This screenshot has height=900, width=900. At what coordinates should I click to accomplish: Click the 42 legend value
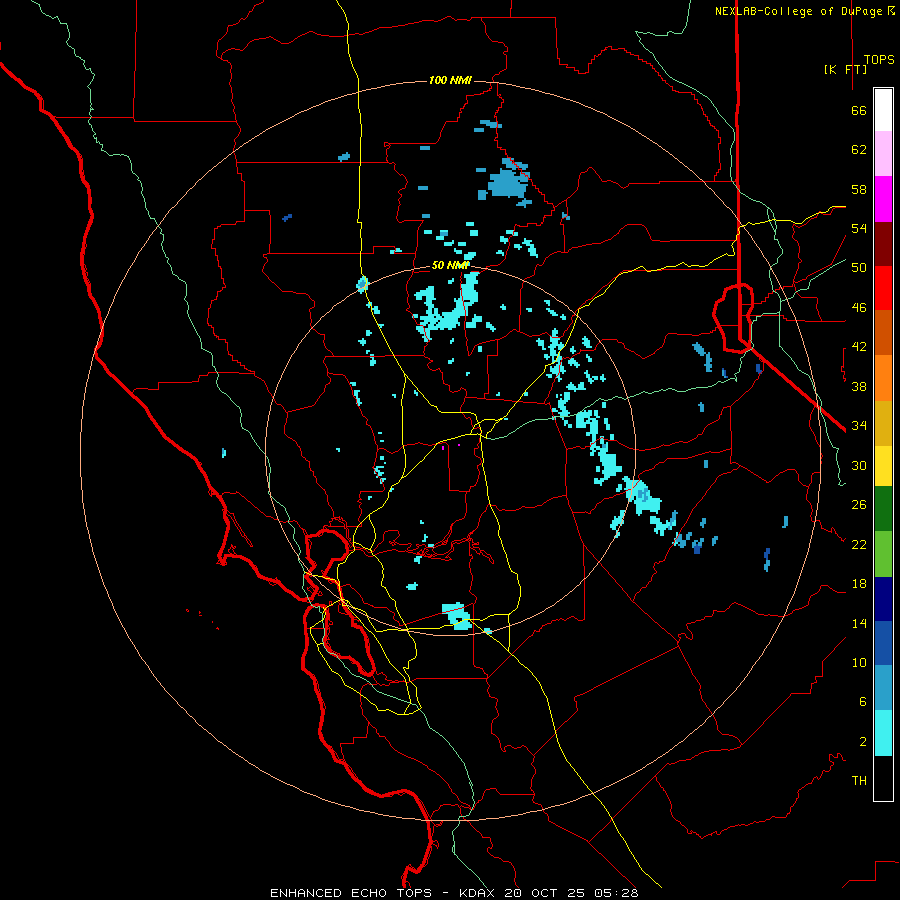[x=859, y=347]
